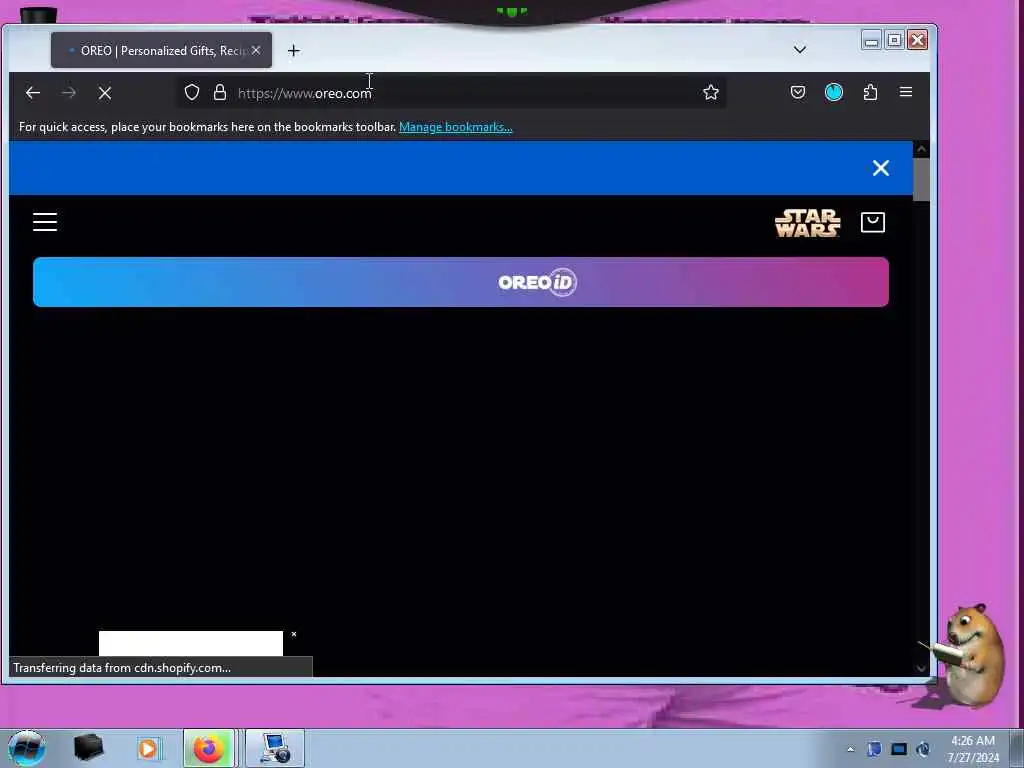Image resolution: width=1024 pixels, height=768 pixels.
Task: Show hidden system tray icons arrow
Action: click(850, 749)
